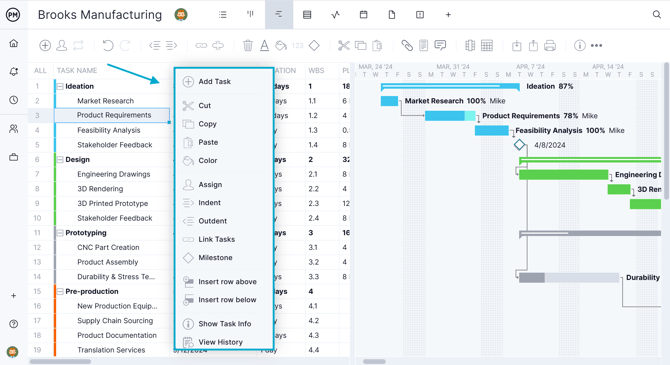Click the fill color bucket icon

(281, 45)
